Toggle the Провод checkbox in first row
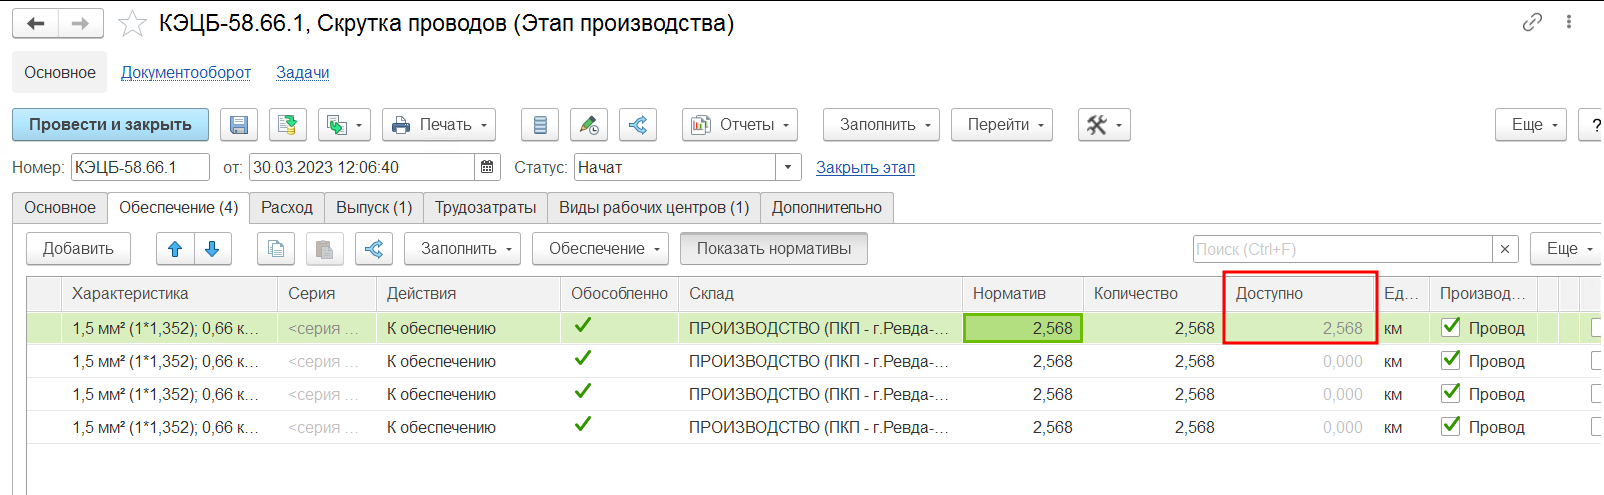 coord(1451,327)
